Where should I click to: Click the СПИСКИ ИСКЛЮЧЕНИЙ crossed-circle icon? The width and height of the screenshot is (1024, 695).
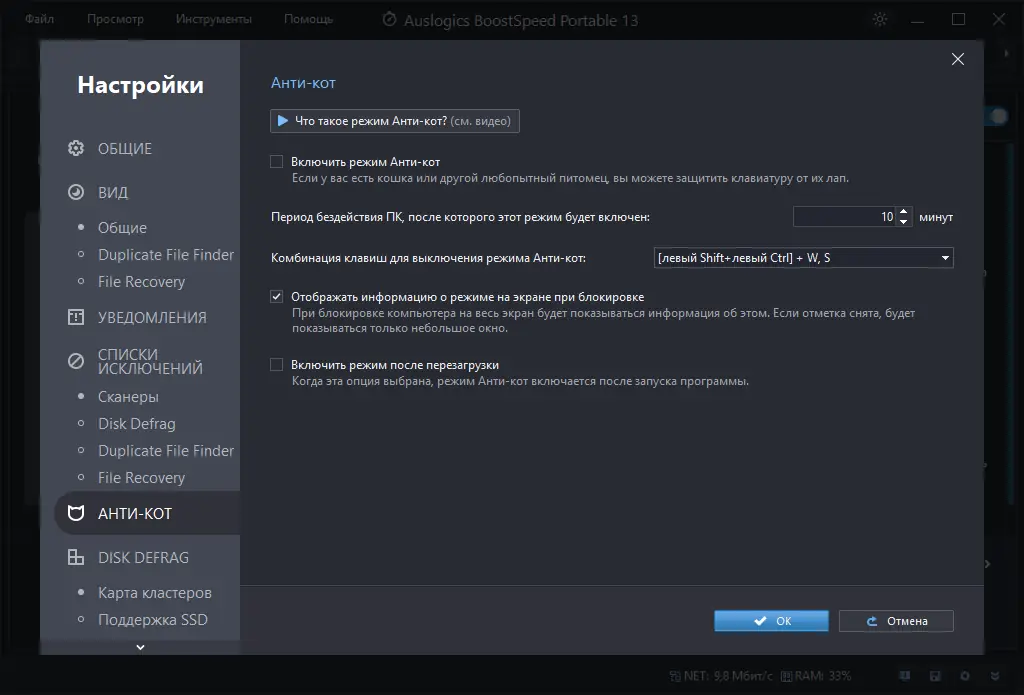tap(76, 361)
